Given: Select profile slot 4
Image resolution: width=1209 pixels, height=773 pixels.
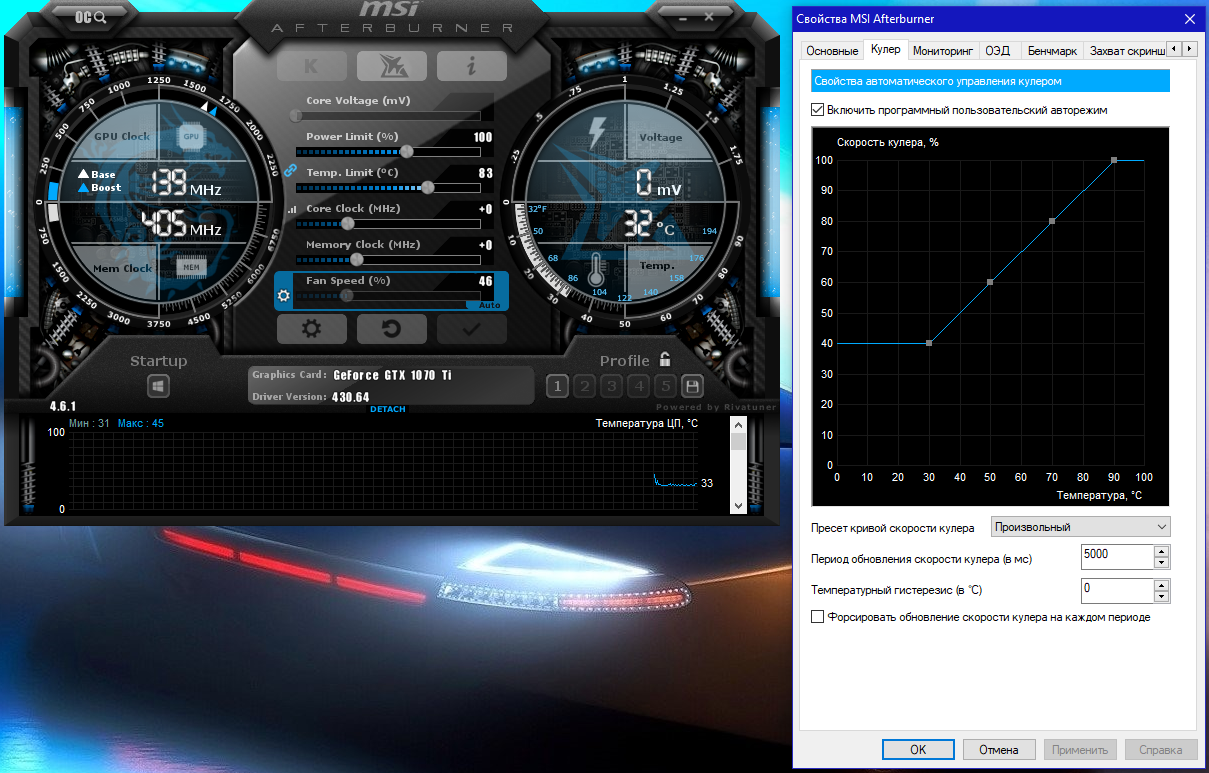Looking at the screenshot, I should (x=639, y=386).
